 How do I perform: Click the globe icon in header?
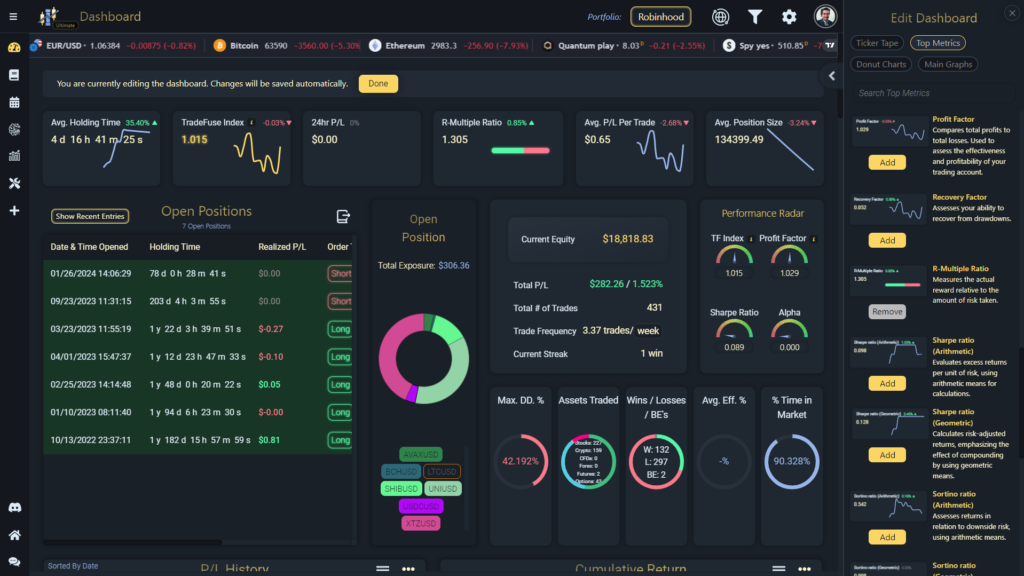[x=720, y=17]
